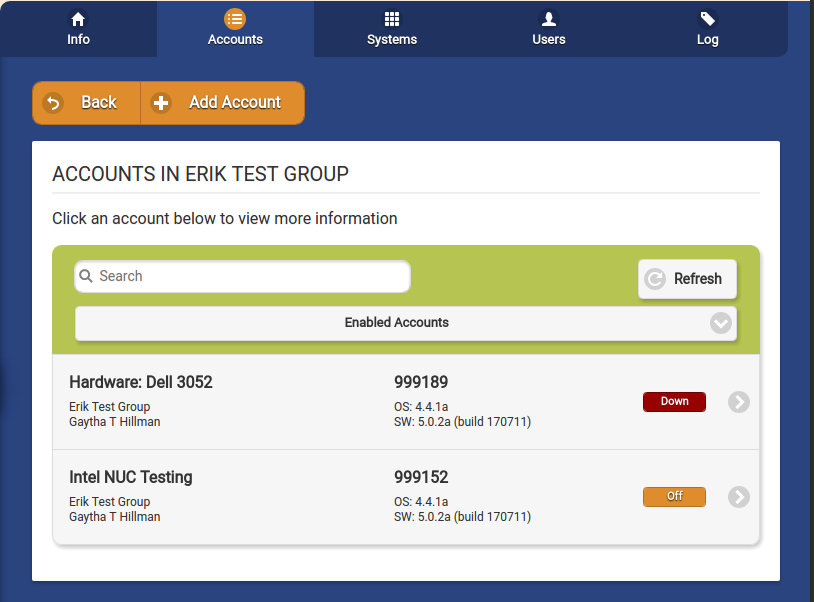
Task: Click SW build text for account 999152
Action: tap(463, 517)
